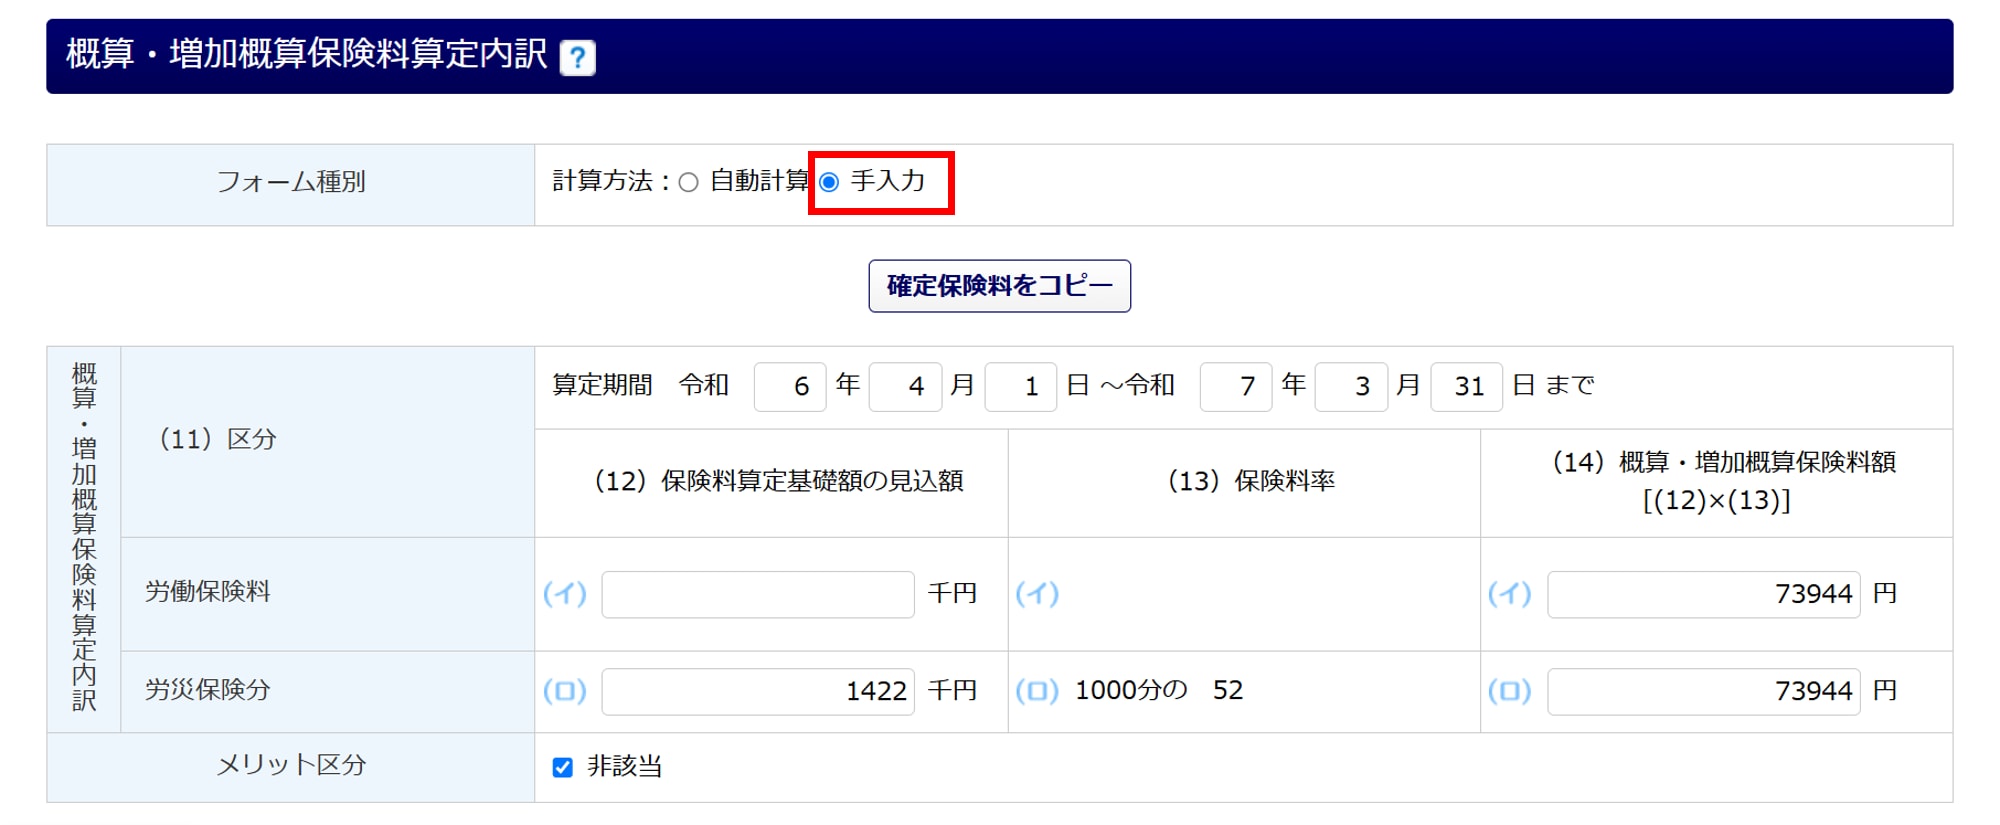Focus the end year field showing 7
Viewport: 2000px width, 825px height.
point(1236,387)
